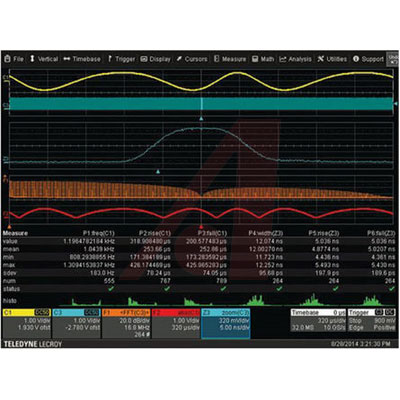Open the Support menu

[368, 59]
